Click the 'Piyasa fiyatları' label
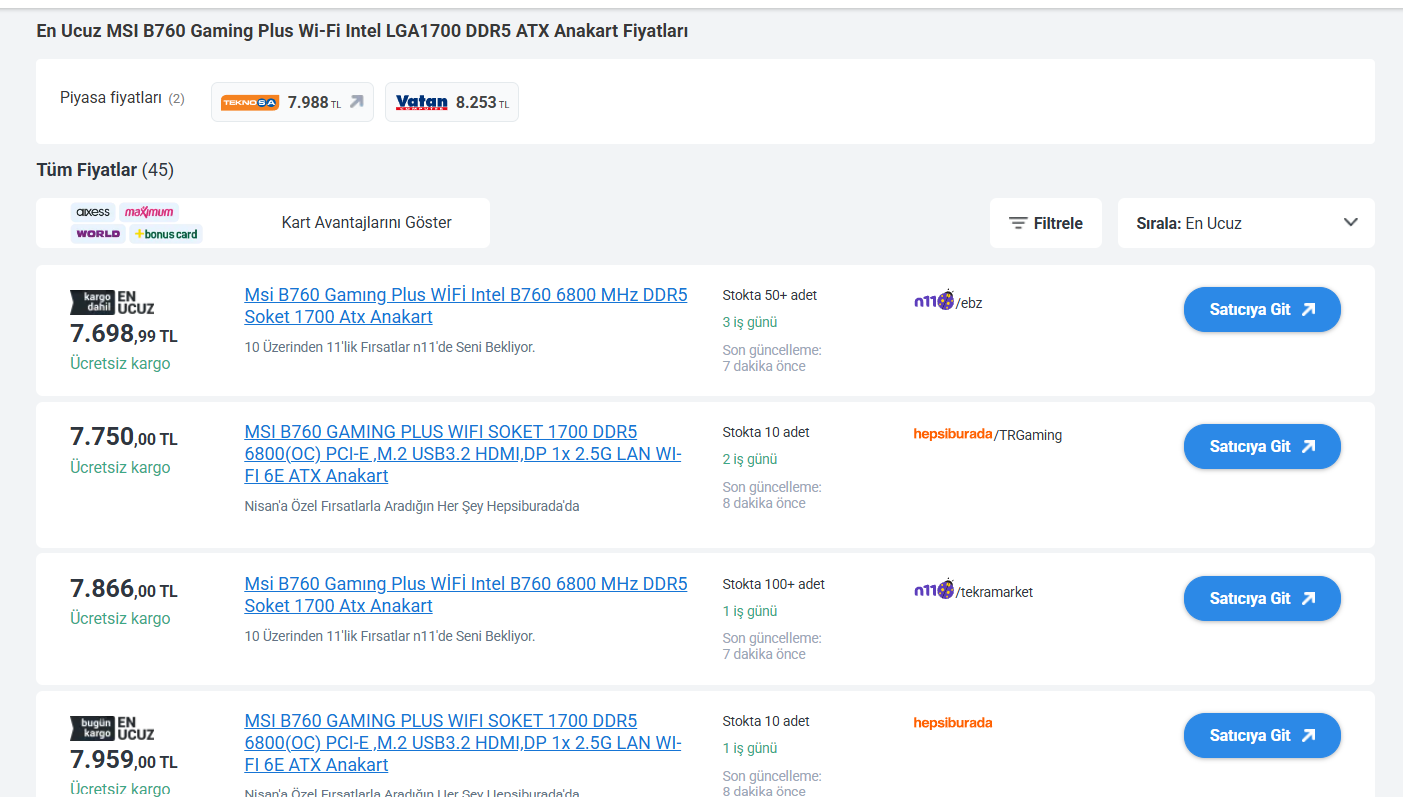This screenshot has width=1403, height=797. [x=111, y=98]
